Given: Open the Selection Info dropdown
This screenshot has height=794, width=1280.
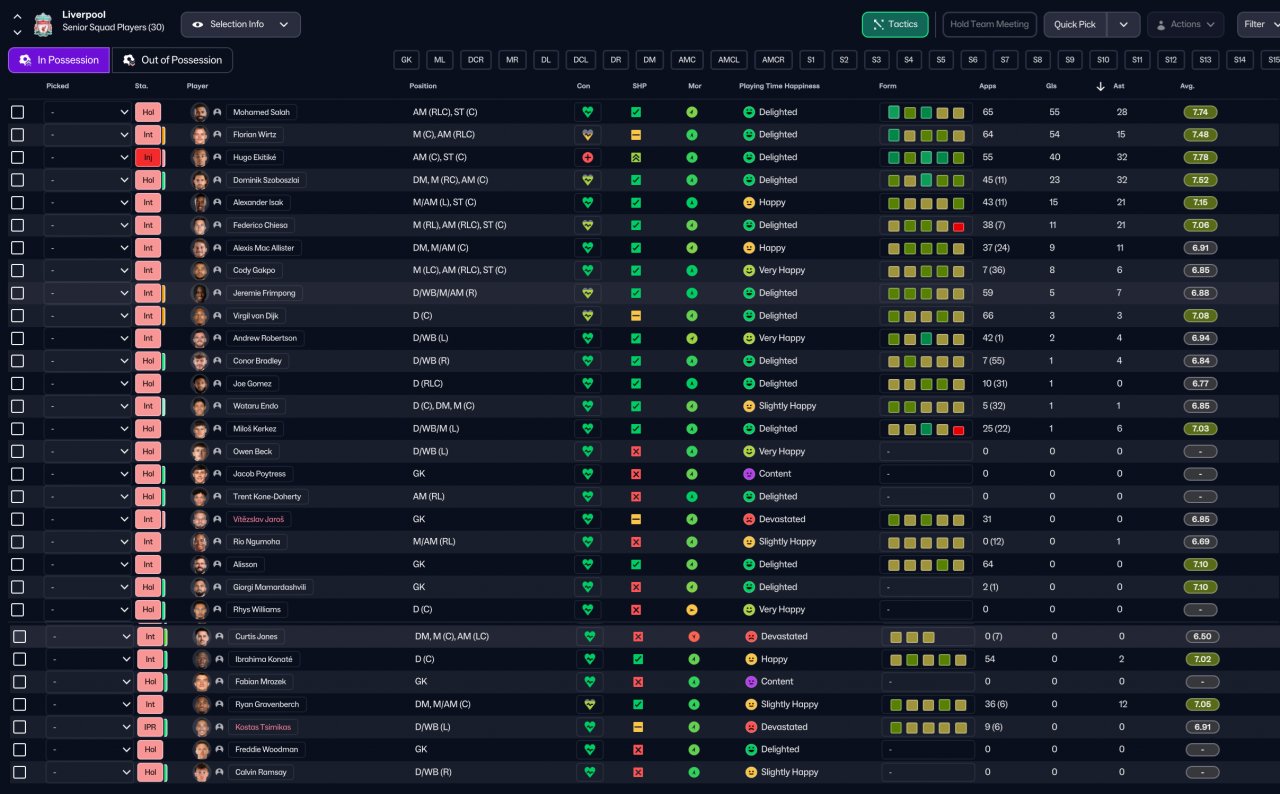Looking at the screenshot, I should (240, 24).
